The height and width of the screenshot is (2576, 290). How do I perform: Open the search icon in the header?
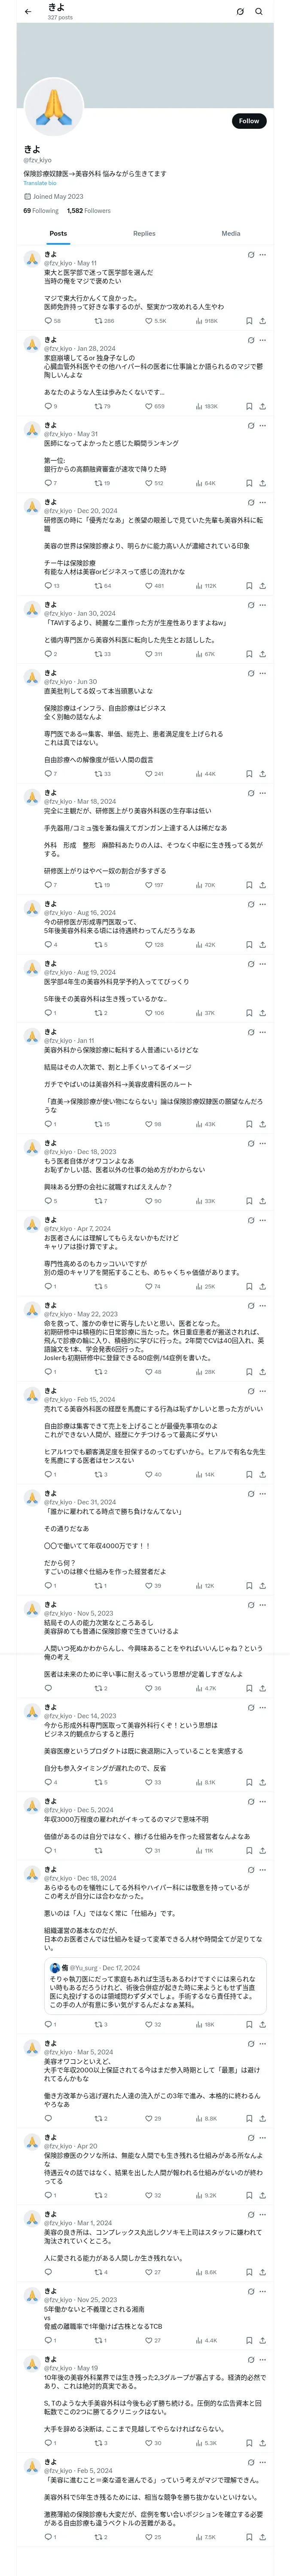click(259, 12)
